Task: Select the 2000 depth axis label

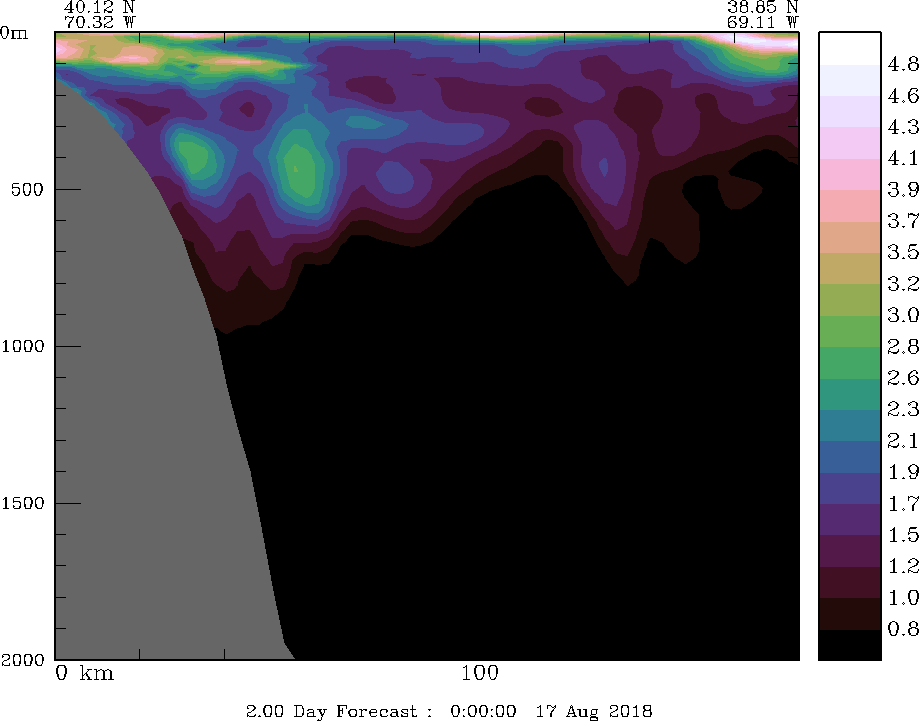Action: (x=23, y=660)
